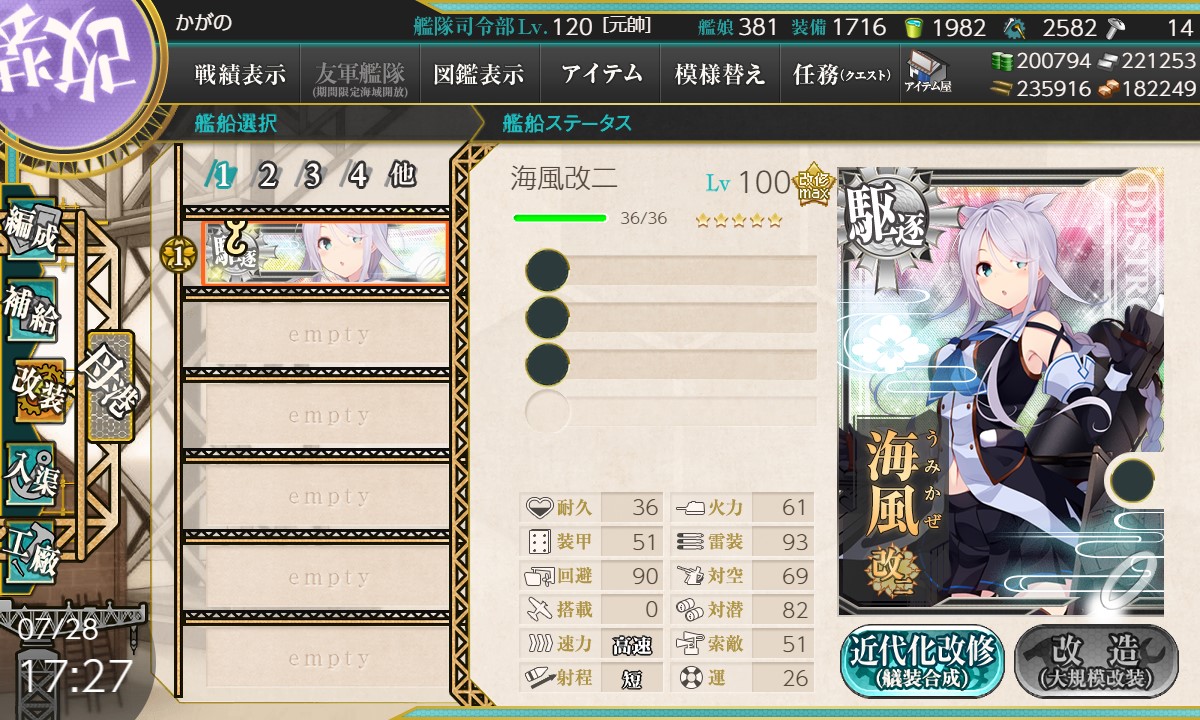Select the 改装 (Refit) side menu icon
Screen dimensions: 1200x720
click(x=40, y=390)
